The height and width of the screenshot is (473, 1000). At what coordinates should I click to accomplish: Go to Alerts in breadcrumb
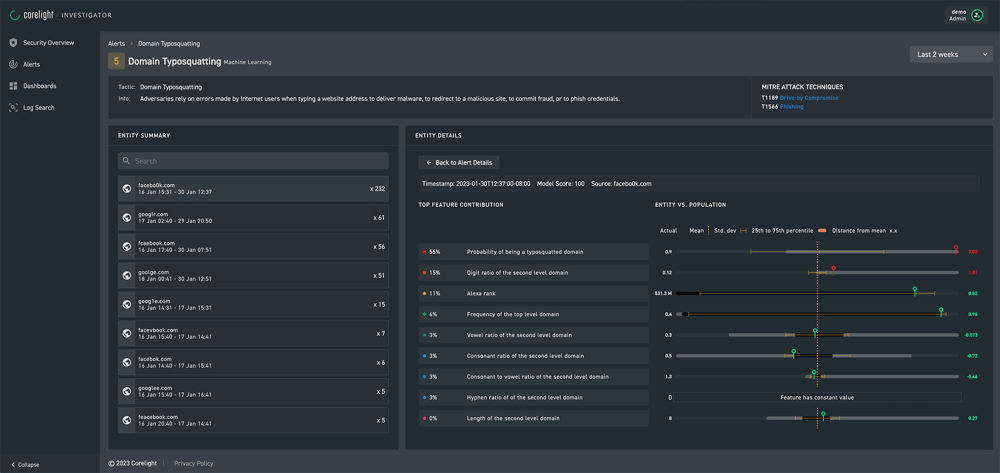tap(116, 44)
